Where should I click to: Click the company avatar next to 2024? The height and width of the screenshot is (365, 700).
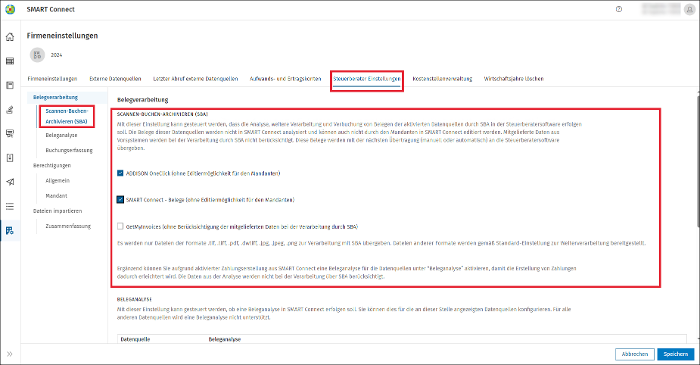pos(38,55)
